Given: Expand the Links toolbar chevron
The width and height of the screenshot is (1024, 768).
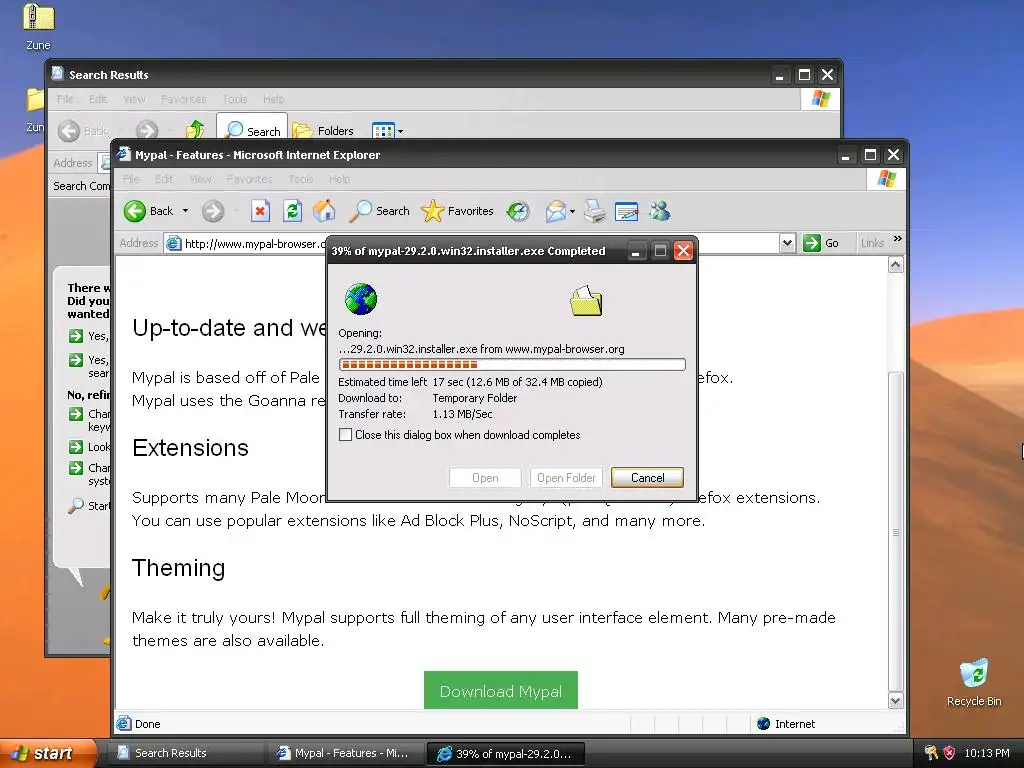Looking at the screenshot, I should coord(898,239).
